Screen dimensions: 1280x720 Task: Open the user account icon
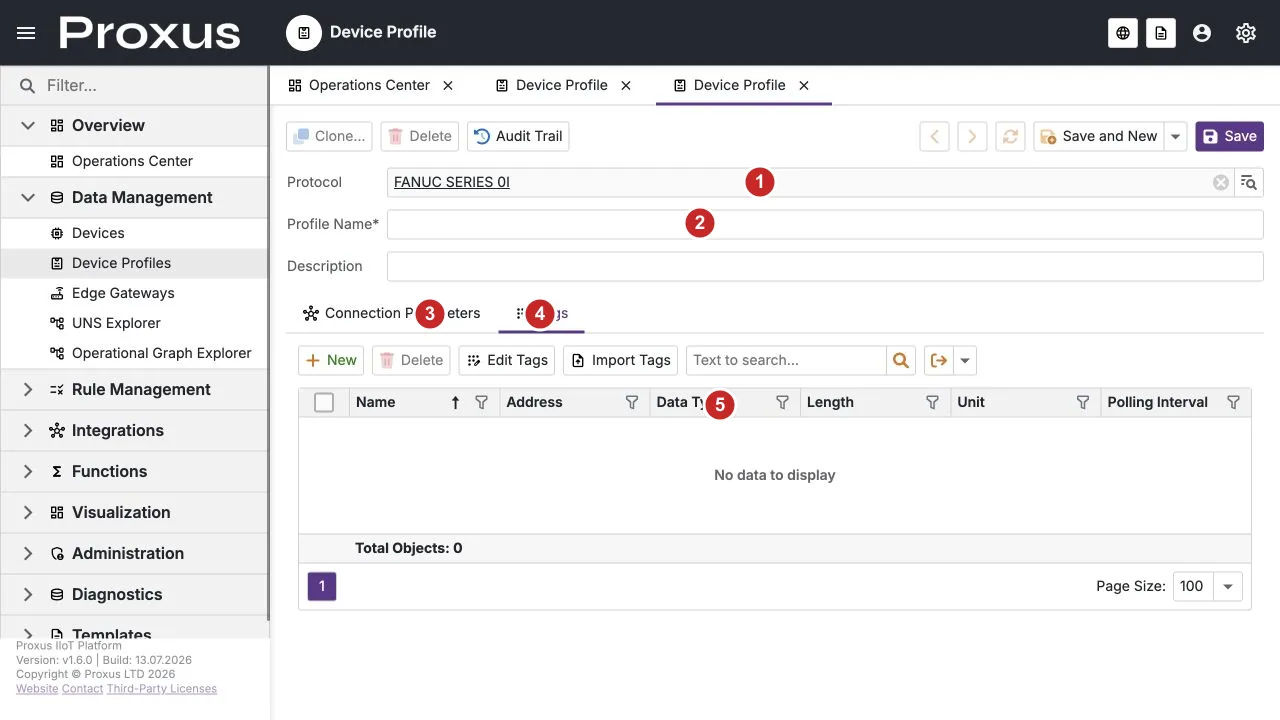click(x=1202, y=33)
